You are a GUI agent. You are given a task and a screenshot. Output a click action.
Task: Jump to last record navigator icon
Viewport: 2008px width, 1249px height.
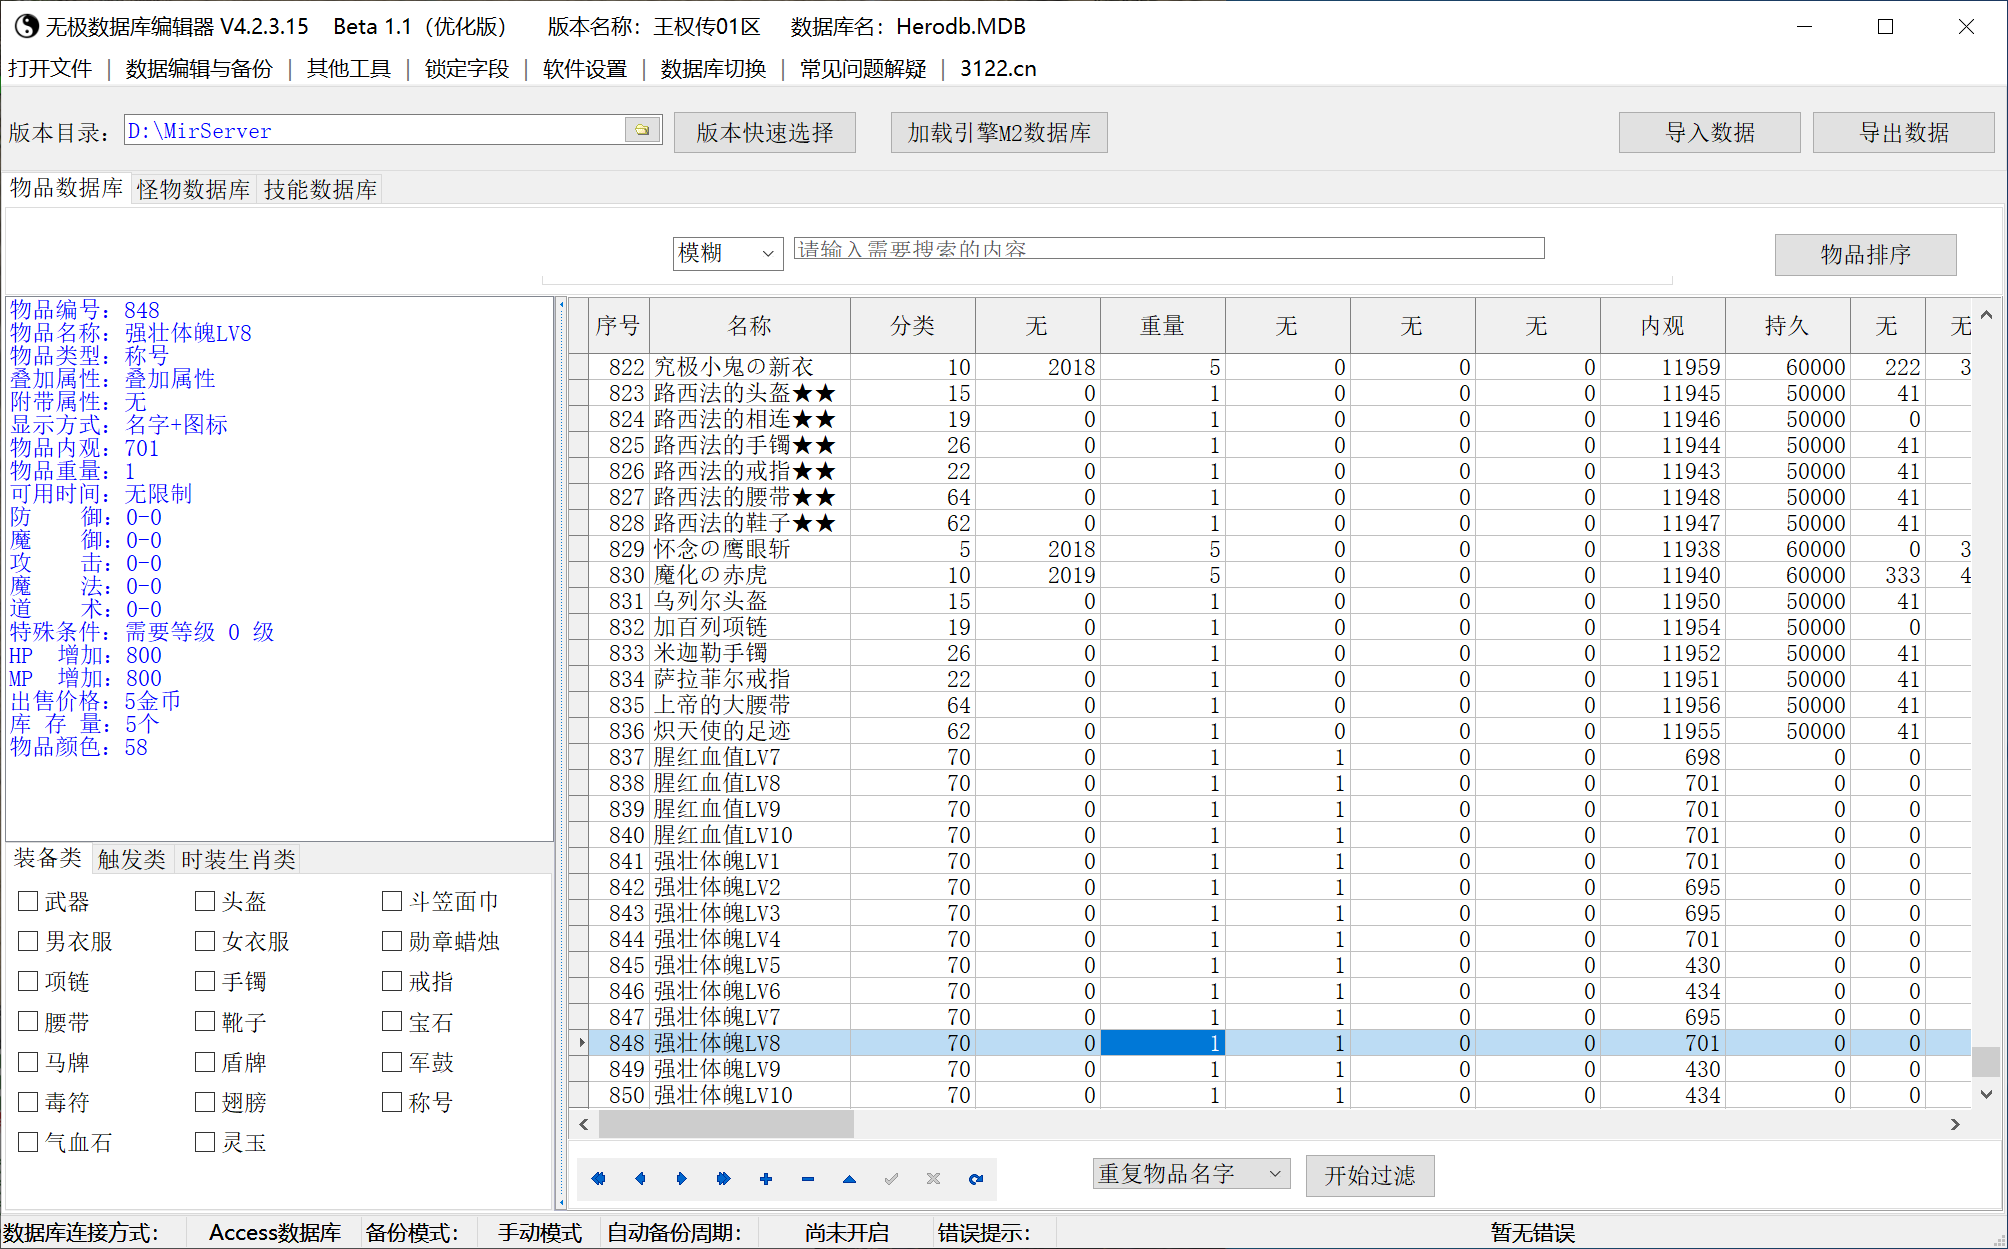click(724, 1179)
